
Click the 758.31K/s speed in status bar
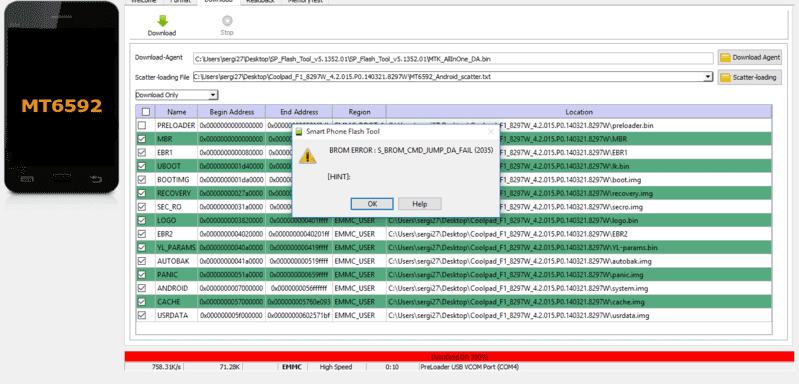click(166, 367)
